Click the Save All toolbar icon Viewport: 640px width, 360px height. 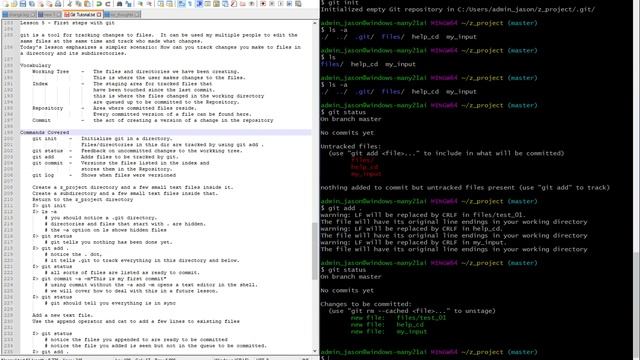pos(32,4)
